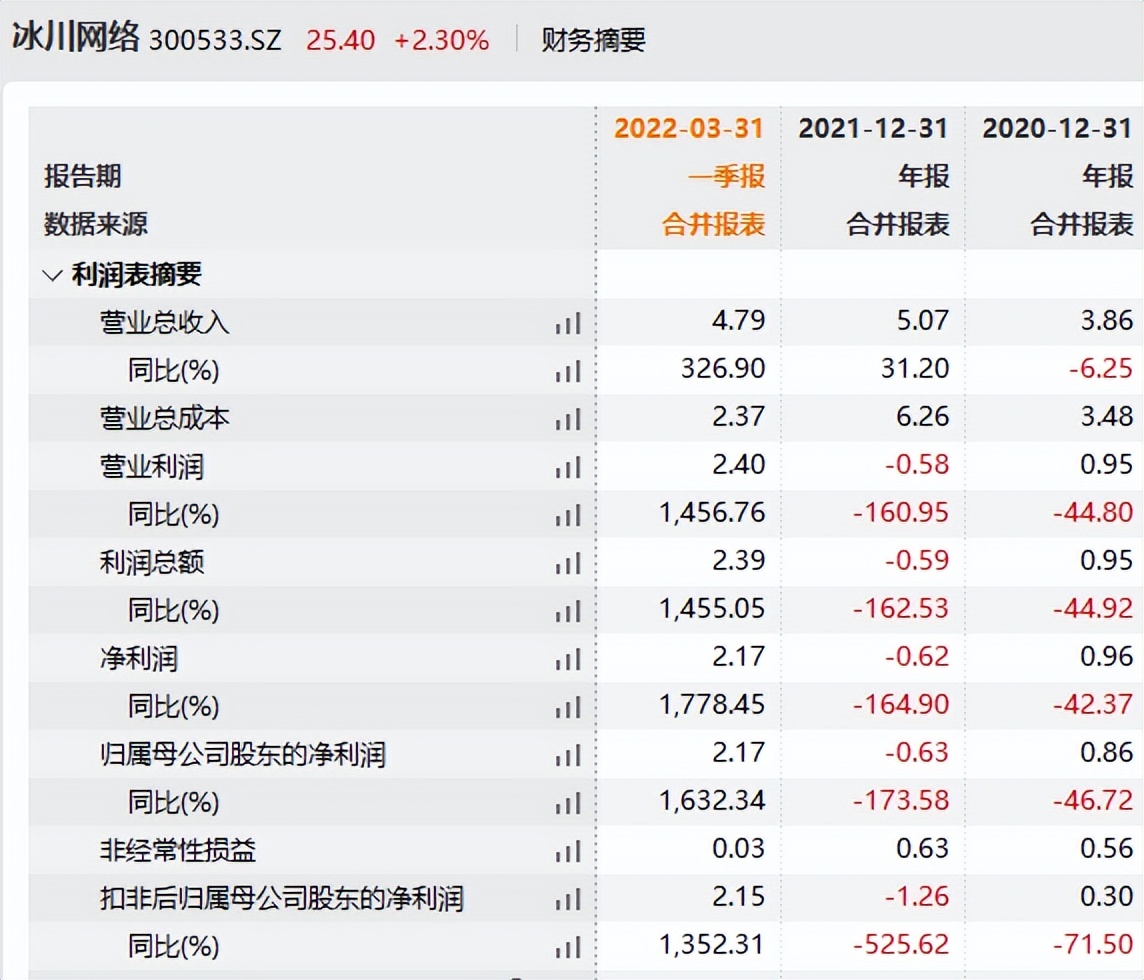Screen dimensions: 1144x980
Task: Click the red value -162.53
Action: click(x=901, y=609)
